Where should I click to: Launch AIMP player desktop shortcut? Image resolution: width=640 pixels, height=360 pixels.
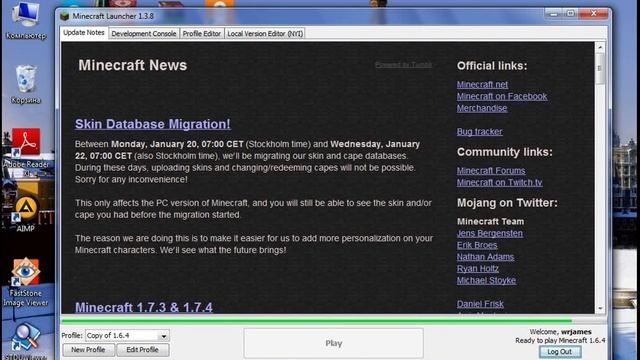(26, 214)
